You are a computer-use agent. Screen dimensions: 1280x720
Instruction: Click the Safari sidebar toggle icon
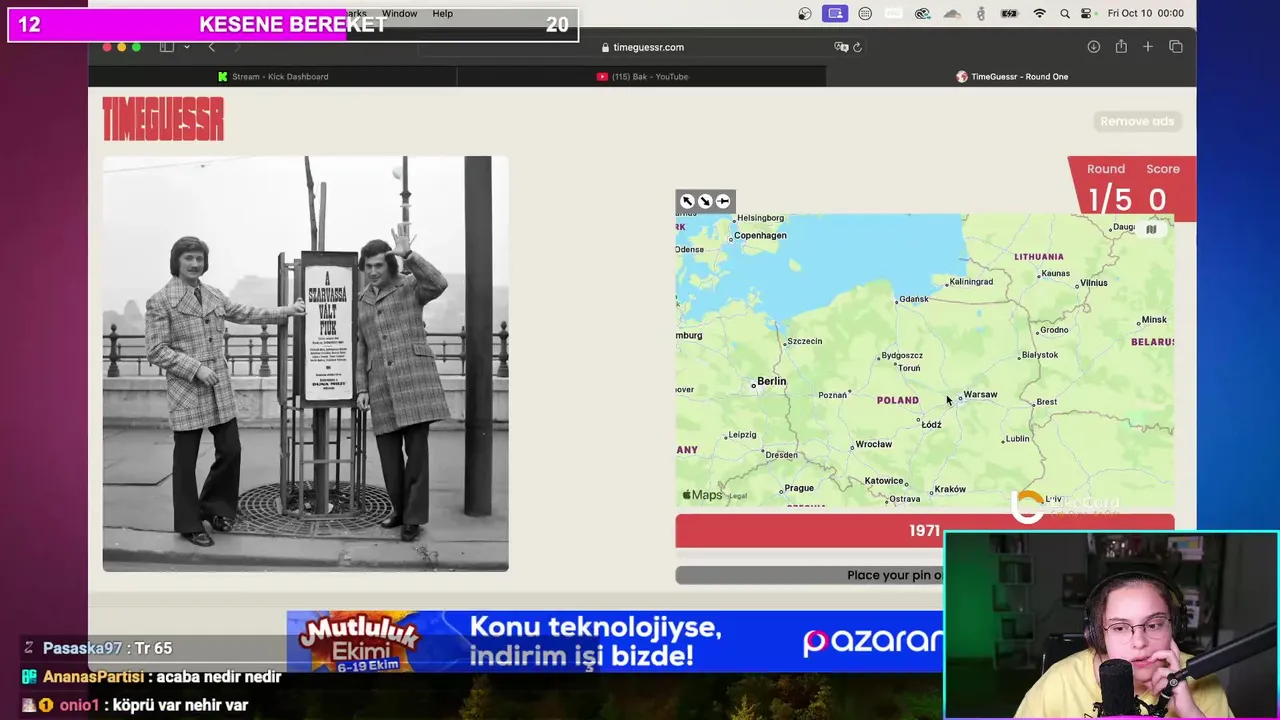(x=167, y=47)
